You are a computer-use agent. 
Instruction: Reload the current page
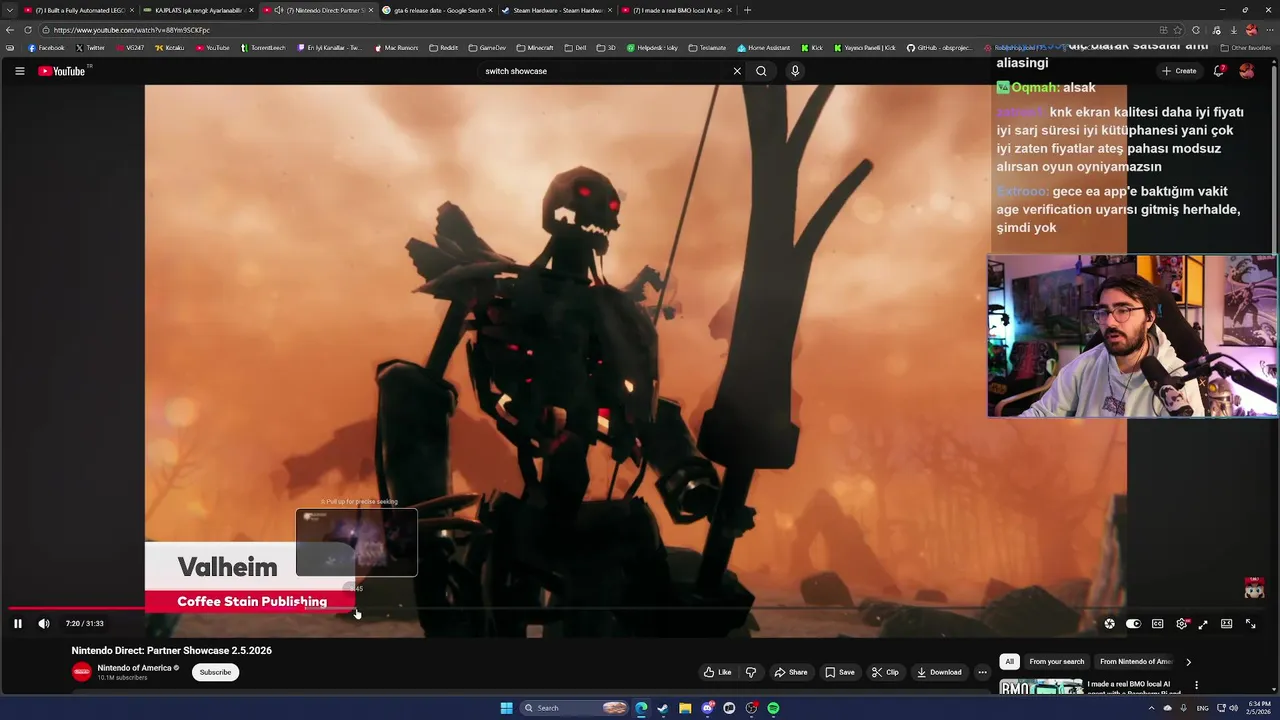pos(28,30)
